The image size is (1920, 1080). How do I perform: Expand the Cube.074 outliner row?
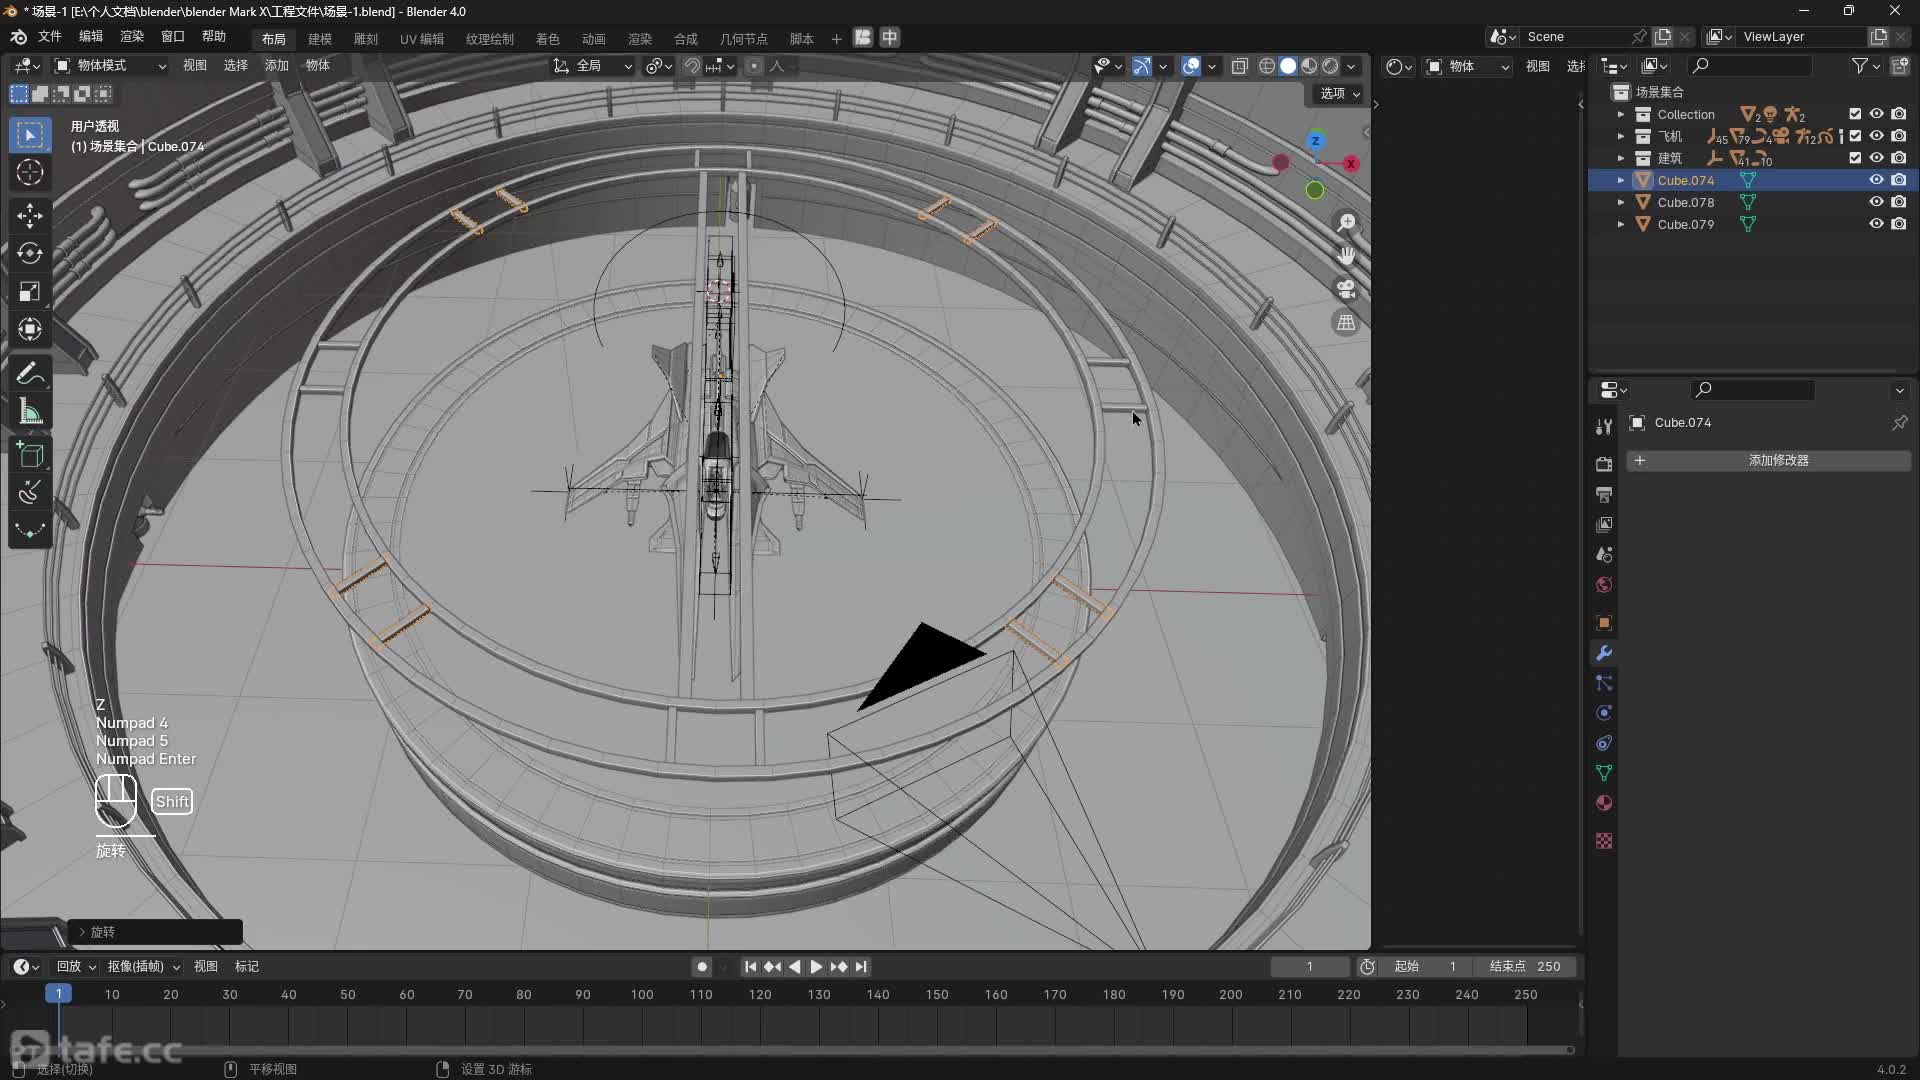pos(1621,180)
